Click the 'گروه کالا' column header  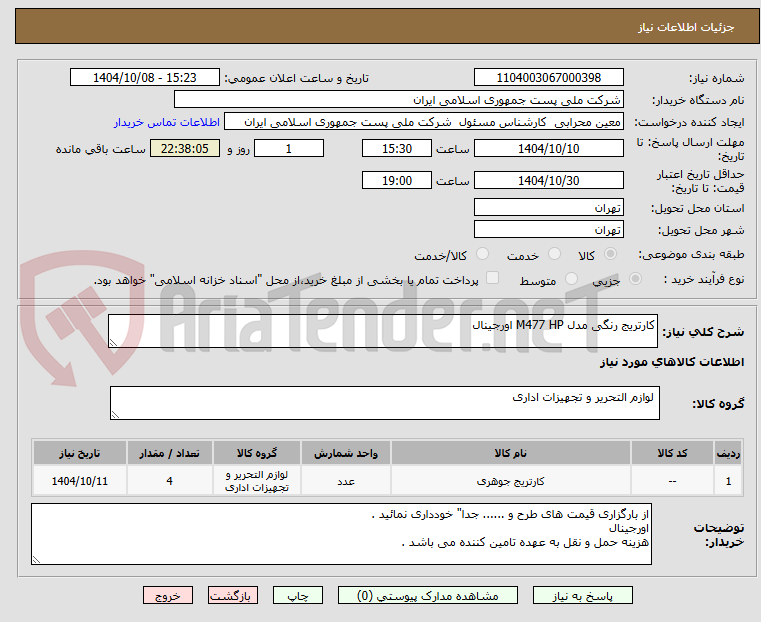257,453
